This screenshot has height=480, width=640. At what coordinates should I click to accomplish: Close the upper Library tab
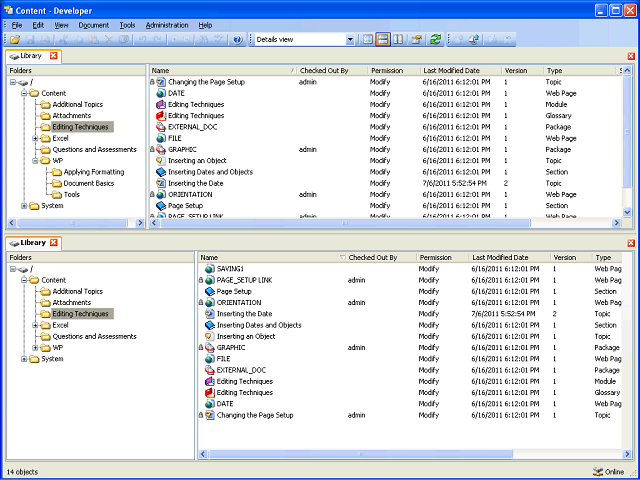tap(54, 56)
